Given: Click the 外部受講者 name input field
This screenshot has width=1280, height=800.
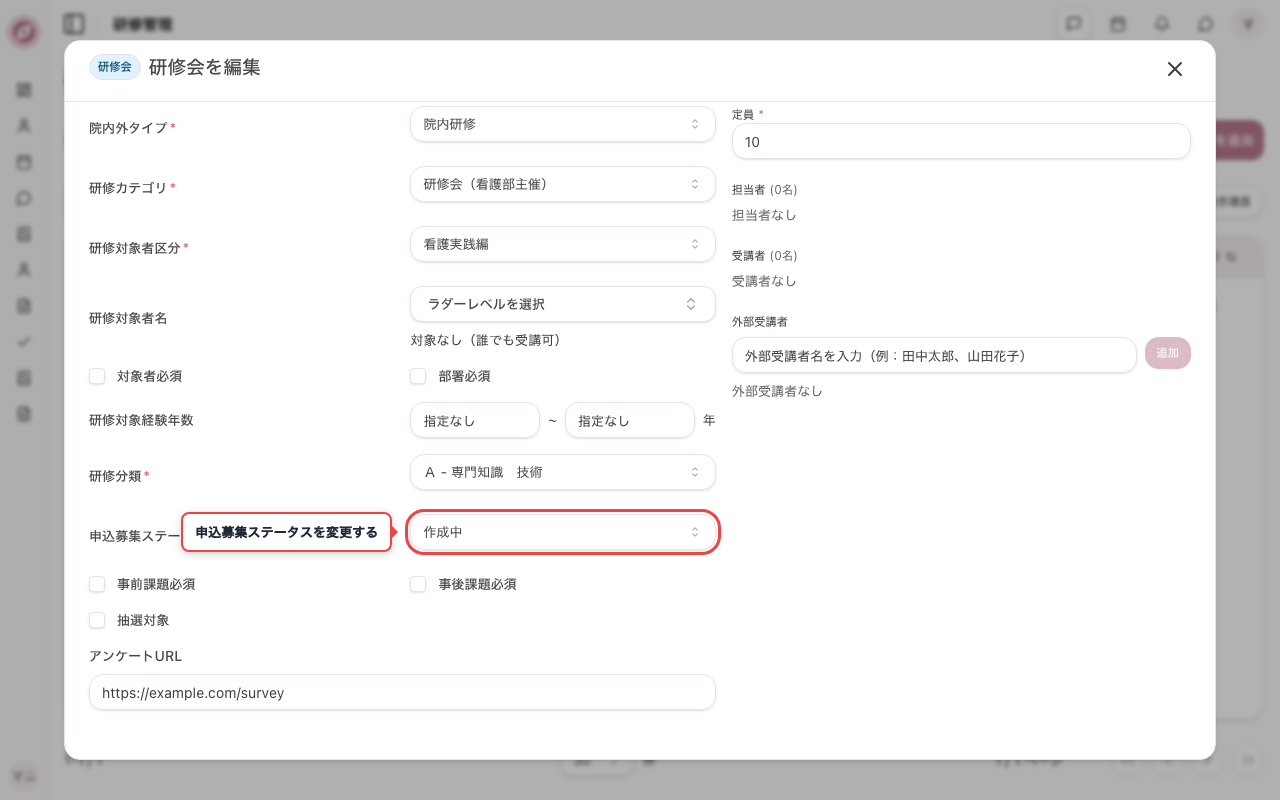Looking at the screenshot, I should [x=934, y=355].
